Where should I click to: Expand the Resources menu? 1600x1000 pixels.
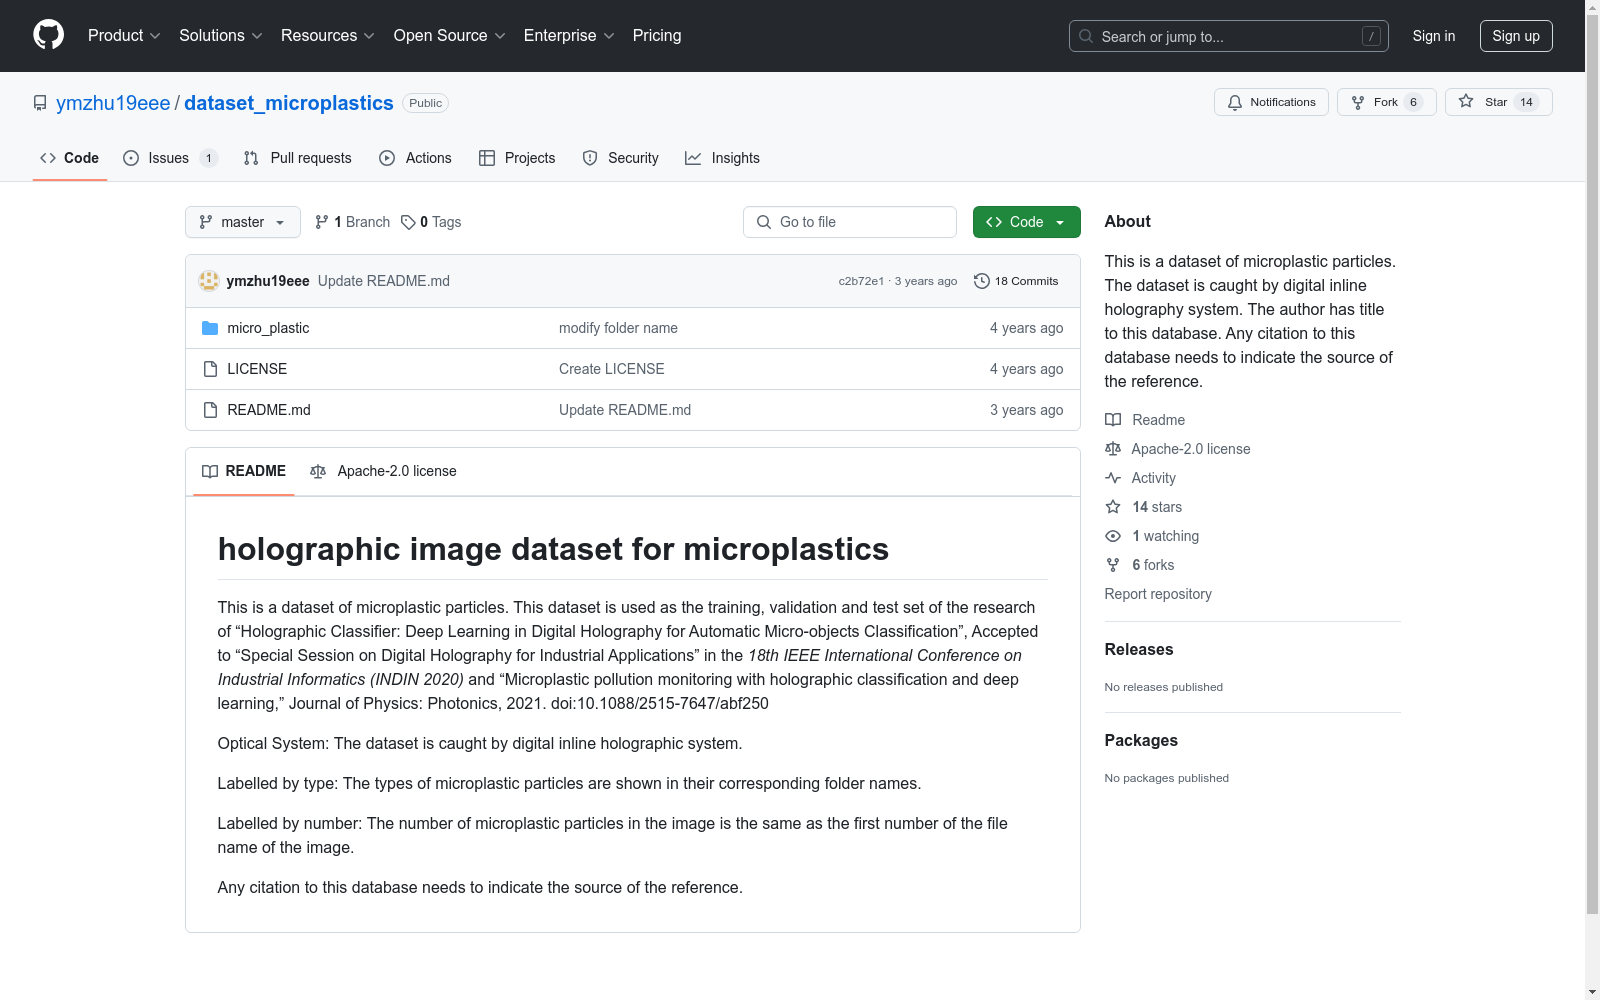(328, 35)
